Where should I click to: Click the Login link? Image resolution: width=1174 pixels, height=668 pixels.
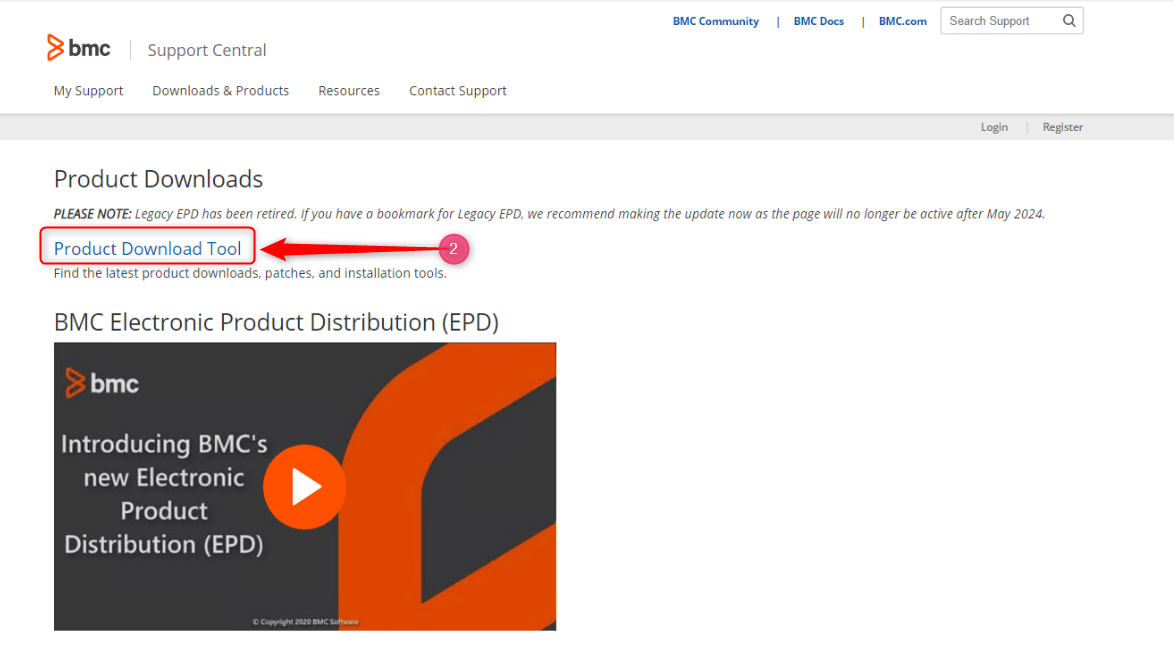994,127
